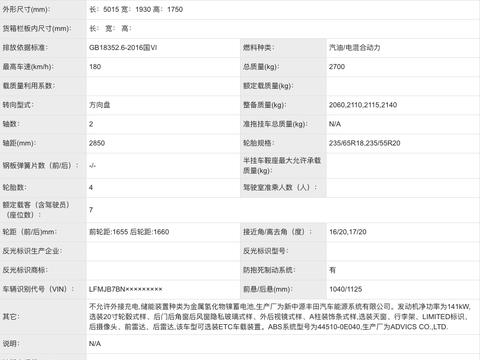Click the '半挂车鞍座最大允许承载质量(kg):' label

pyautogui.click(x=282, y=166)
